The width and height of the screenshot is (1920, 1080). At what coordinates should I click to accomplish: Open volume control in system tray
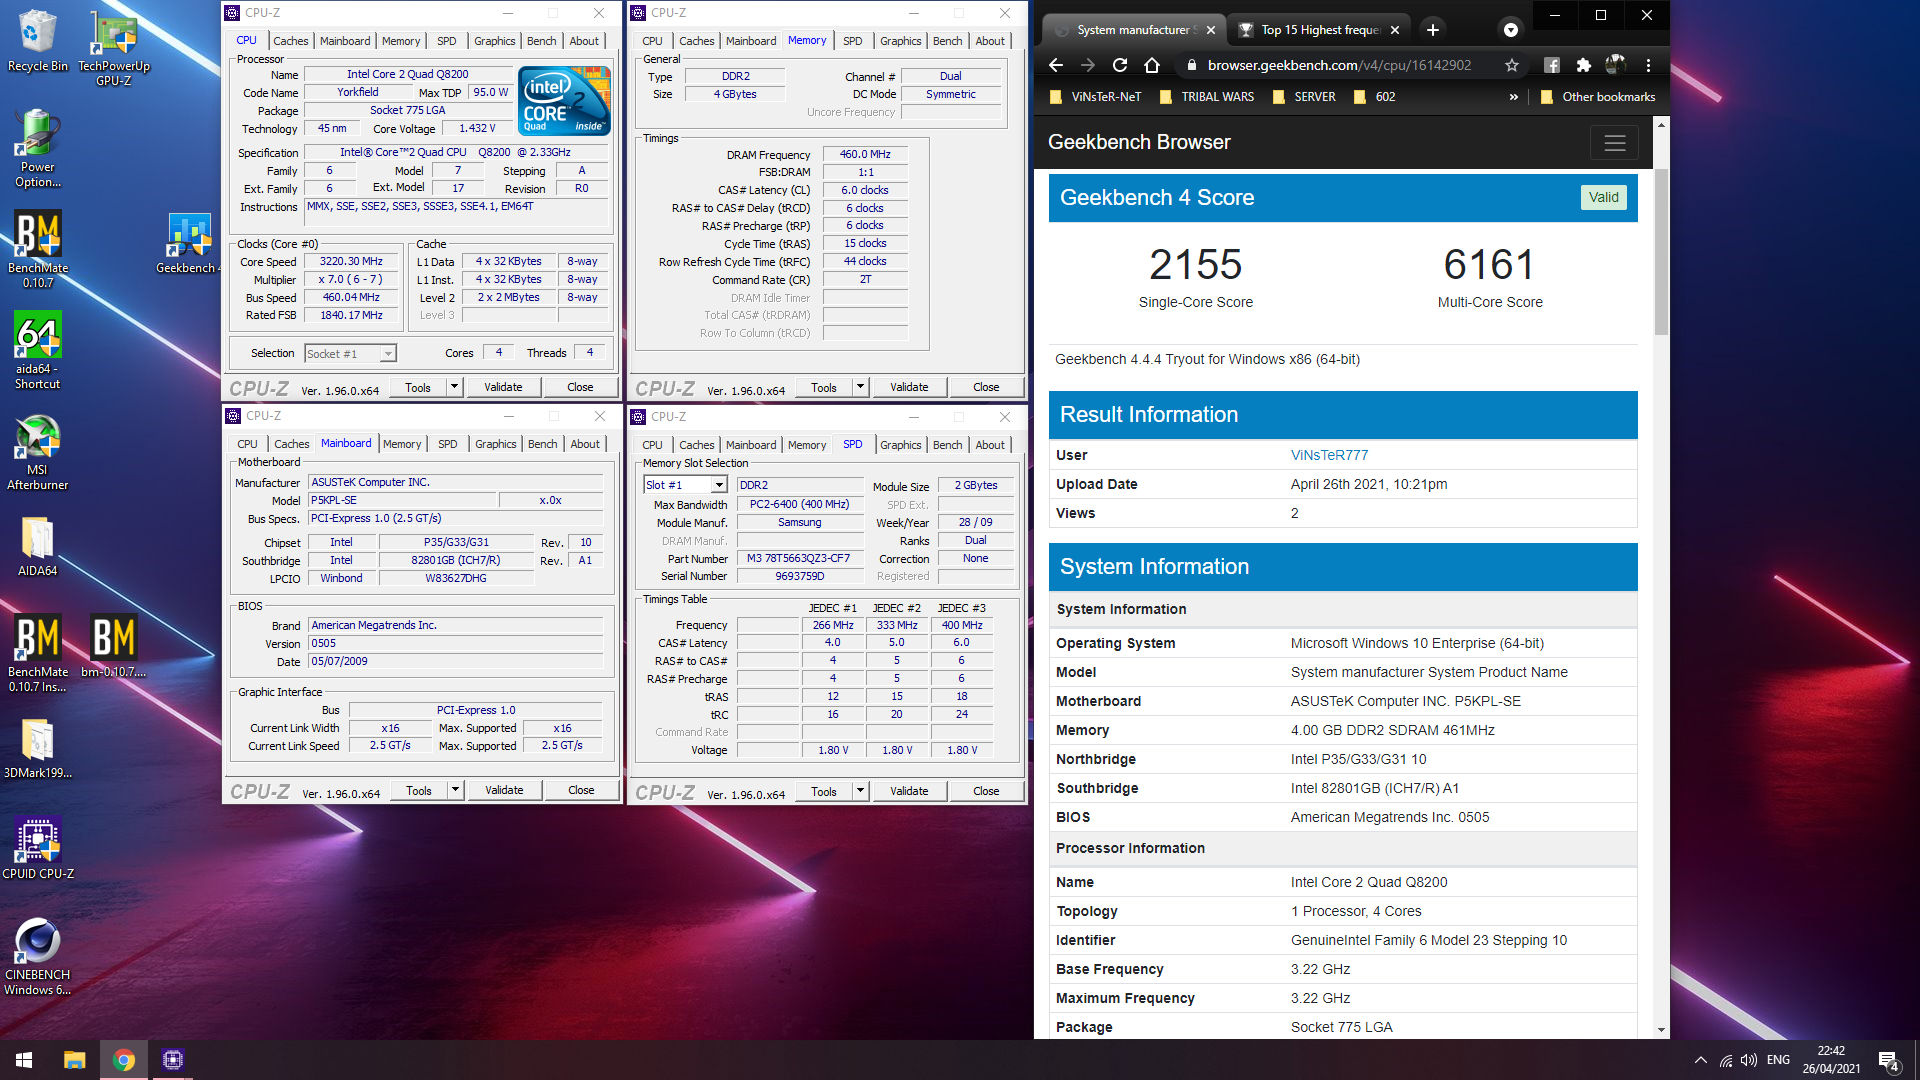[x=1749, y=1060]
